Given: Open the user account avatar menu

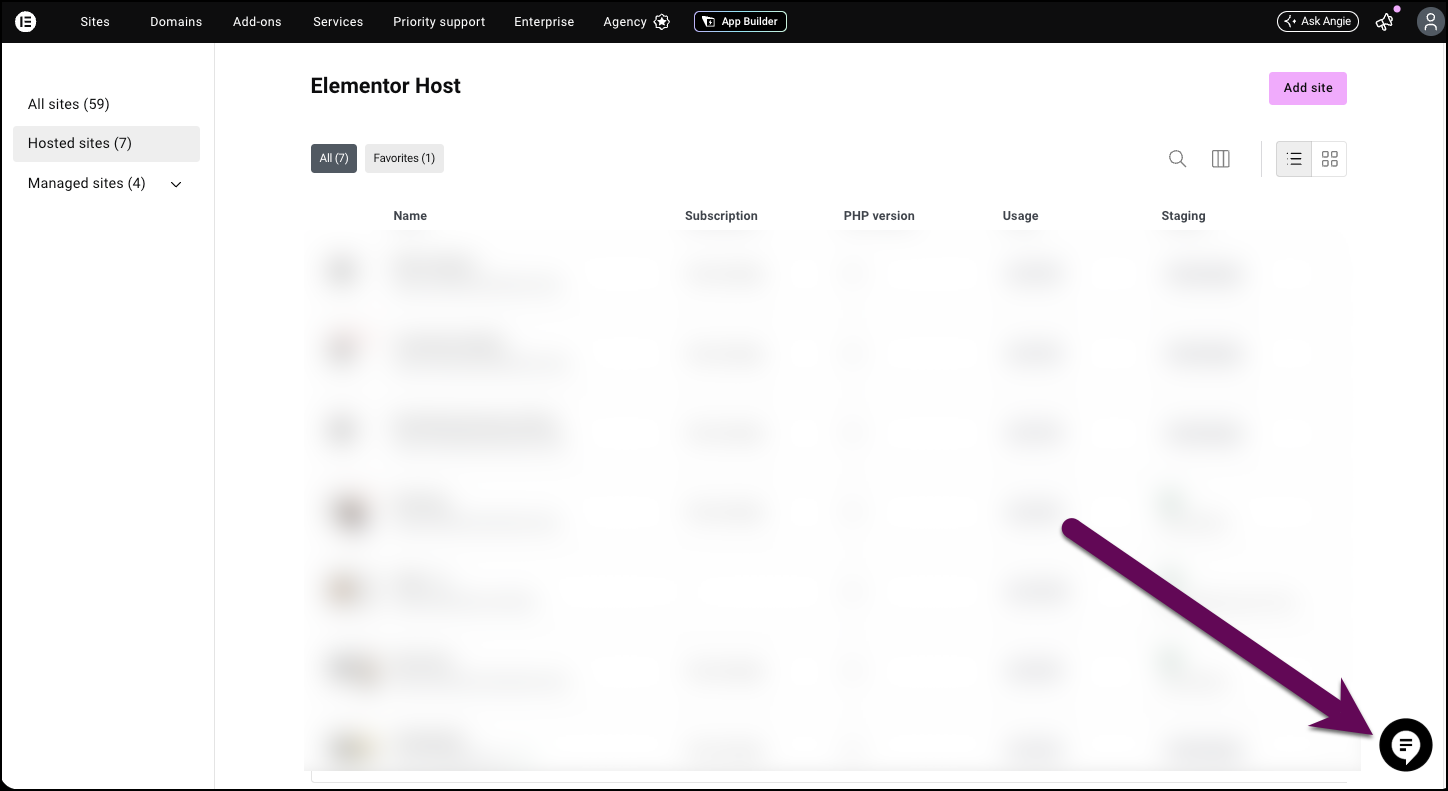Looking at the screenshot, I should [1430, 21].
